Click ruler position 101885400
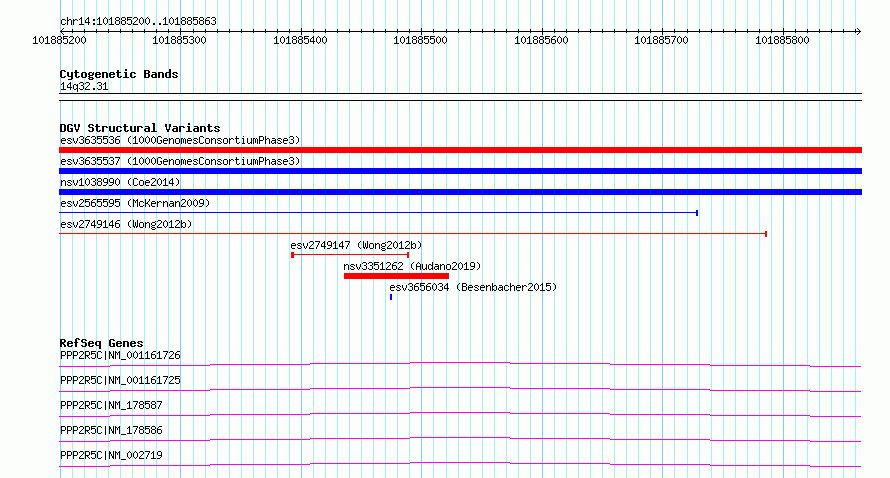 click(x=300, y=40)
